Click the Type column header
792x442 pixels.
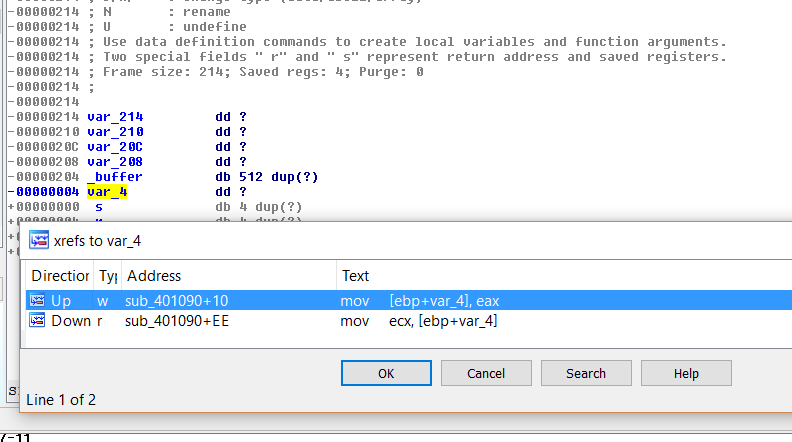pos(106,276)
